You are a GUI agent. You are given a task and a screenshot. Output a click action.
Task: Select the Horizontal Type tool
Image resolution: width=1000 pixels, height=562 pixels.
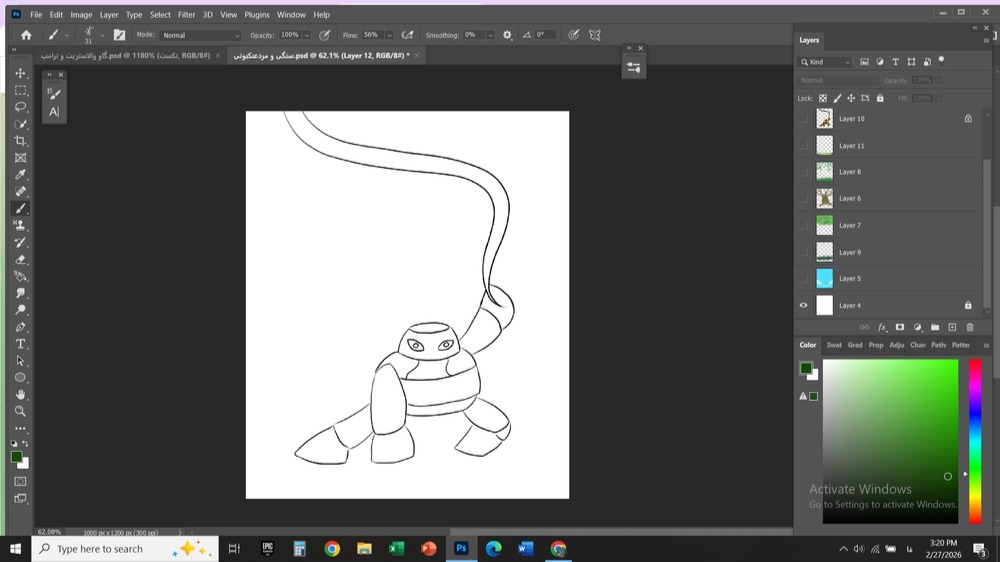pos(20,344)
